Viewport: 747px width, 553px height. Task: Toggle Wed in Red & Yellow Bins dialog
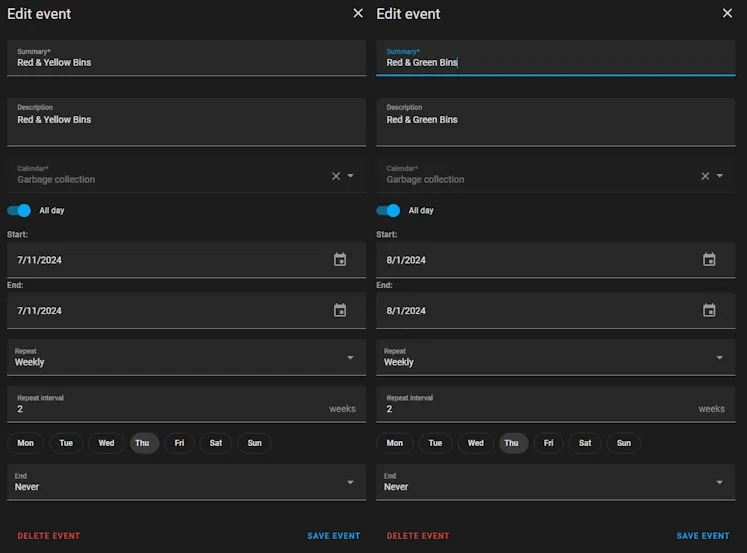[x=106, y=443]
